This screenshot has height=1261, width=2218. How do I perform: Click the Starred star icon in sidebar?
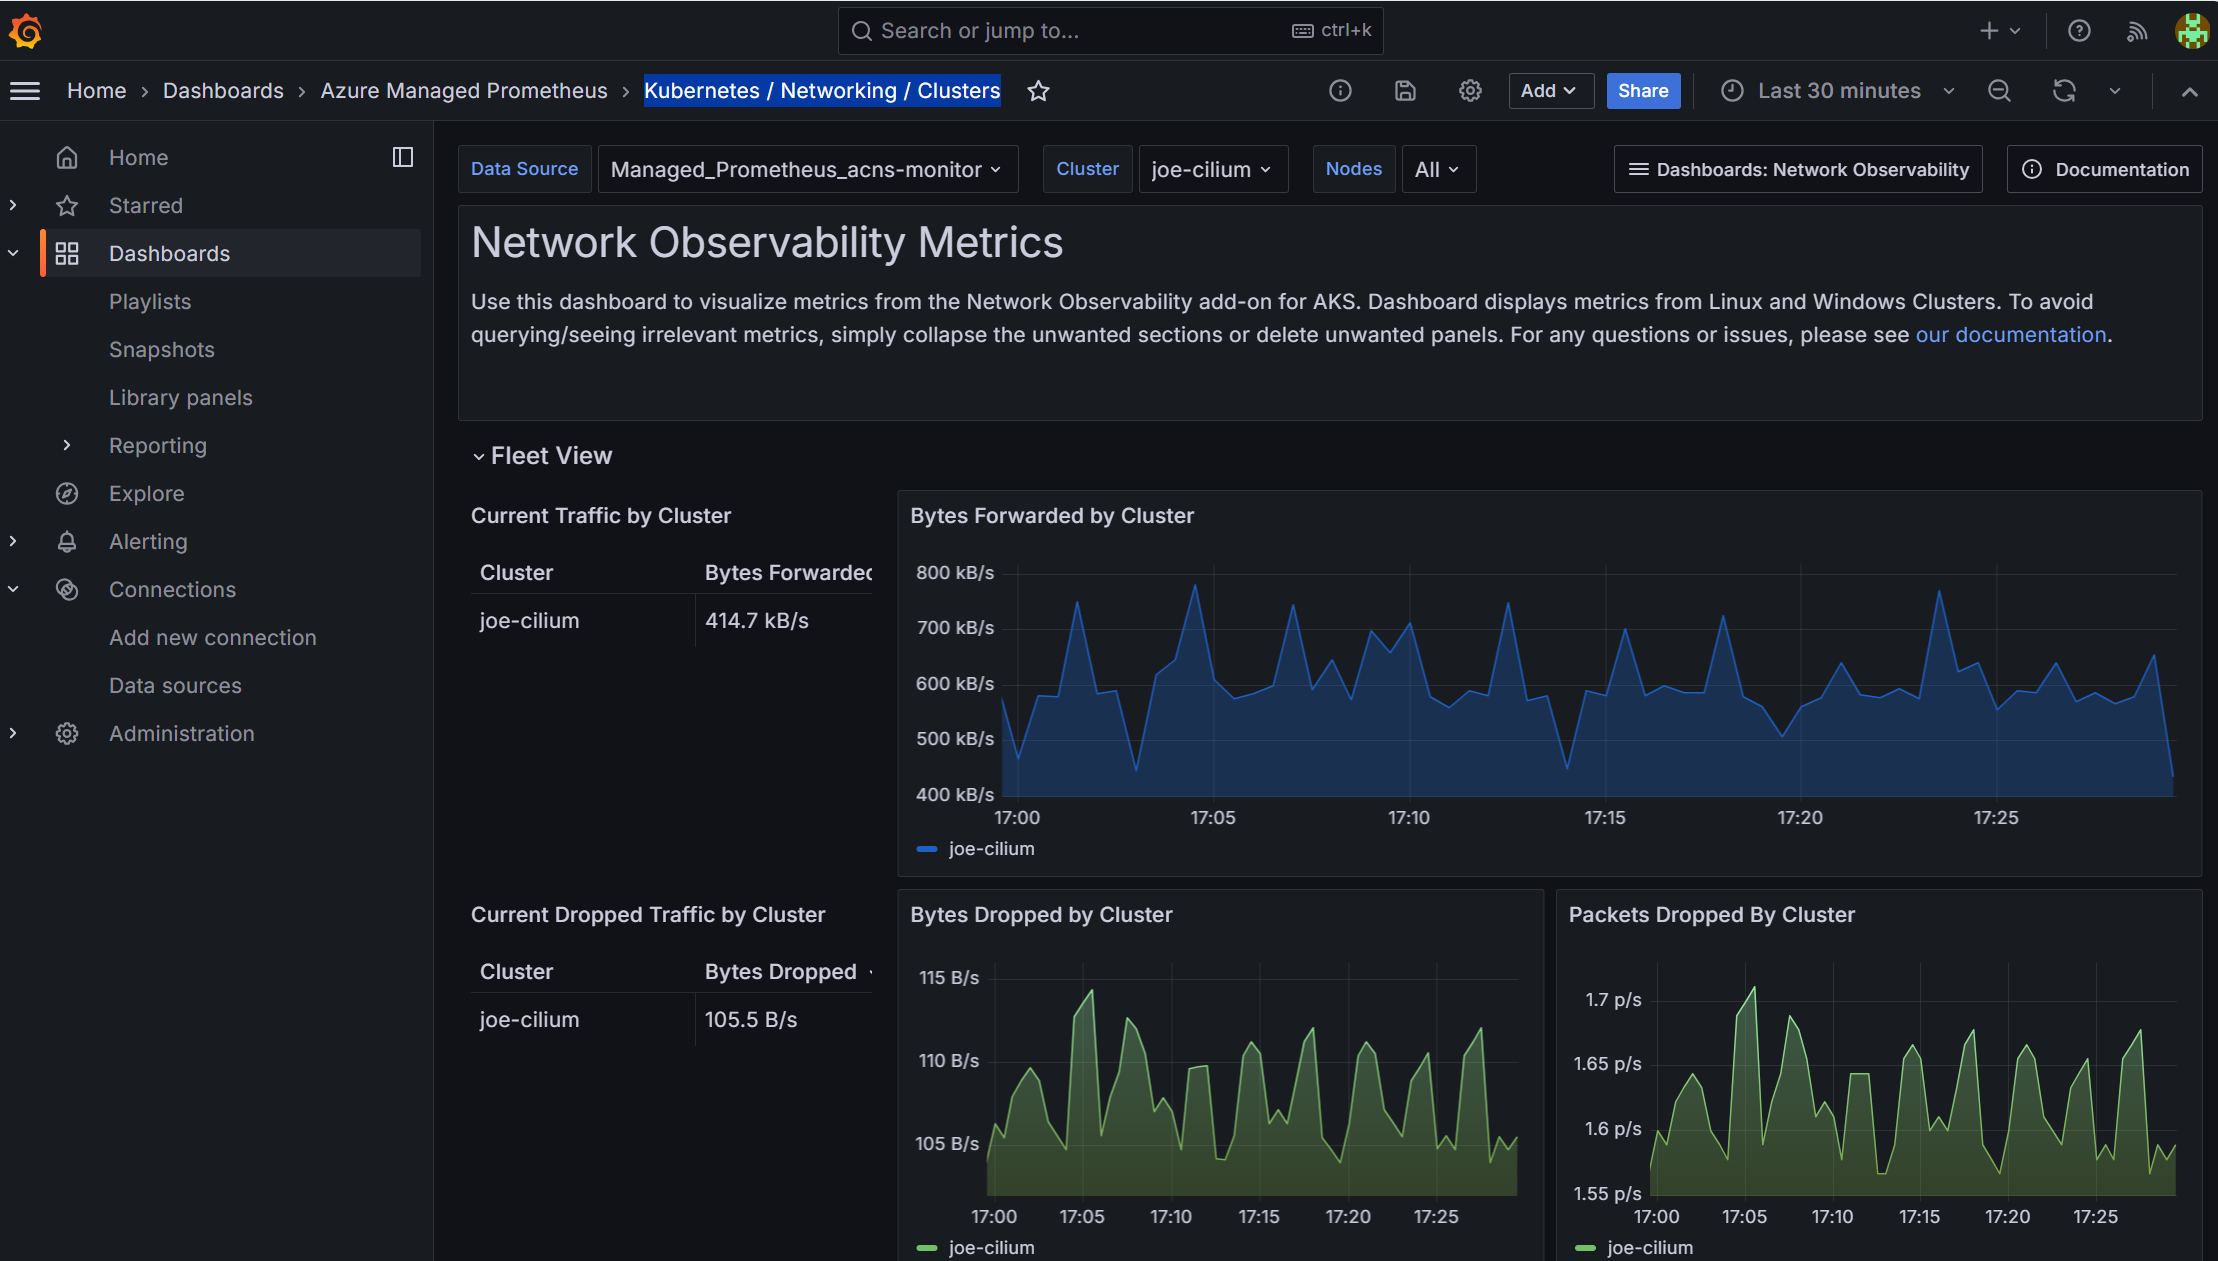coord(67,205)
